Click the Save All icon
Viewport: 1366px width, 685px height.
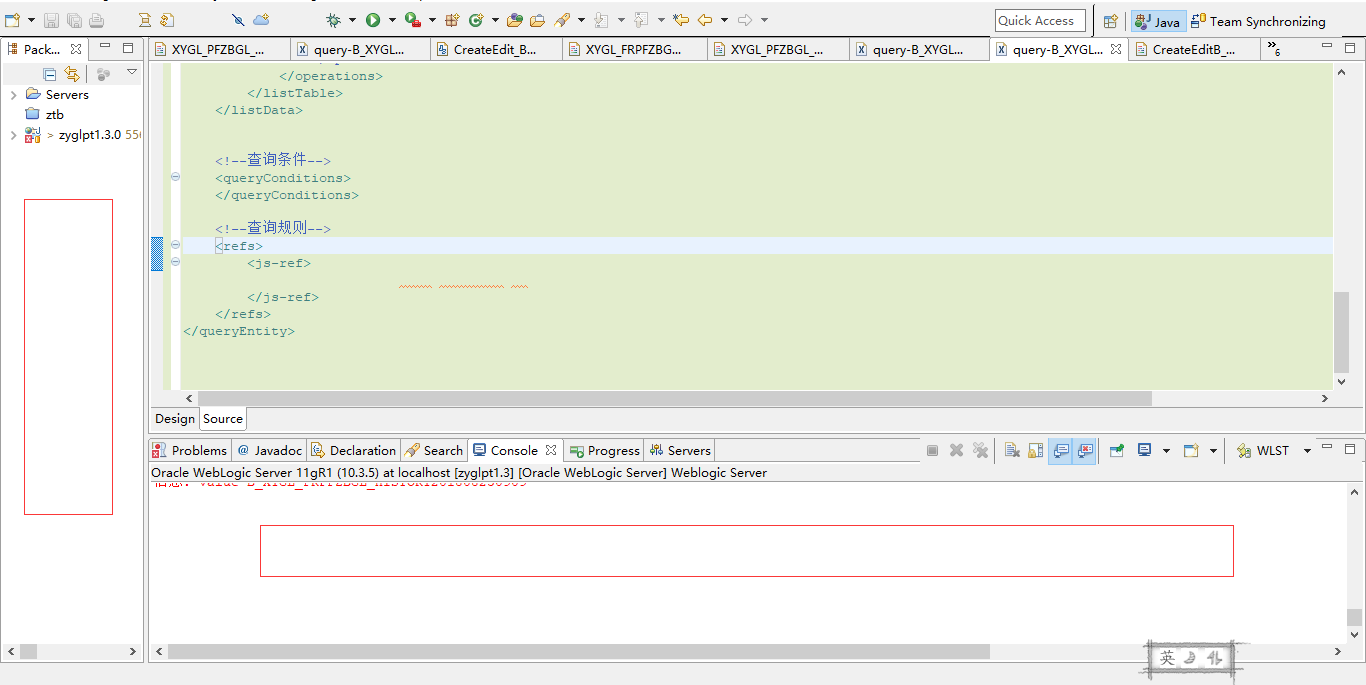click(74, 20)
